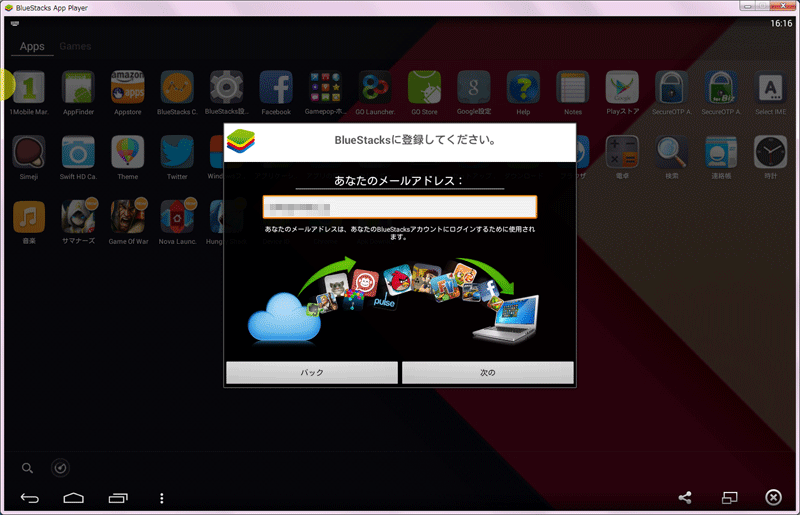Image resolution: width=800 pixels, height=515 pixels.
Task: Click the circled X close icon bottom right
Action: (x=773, y=497)
